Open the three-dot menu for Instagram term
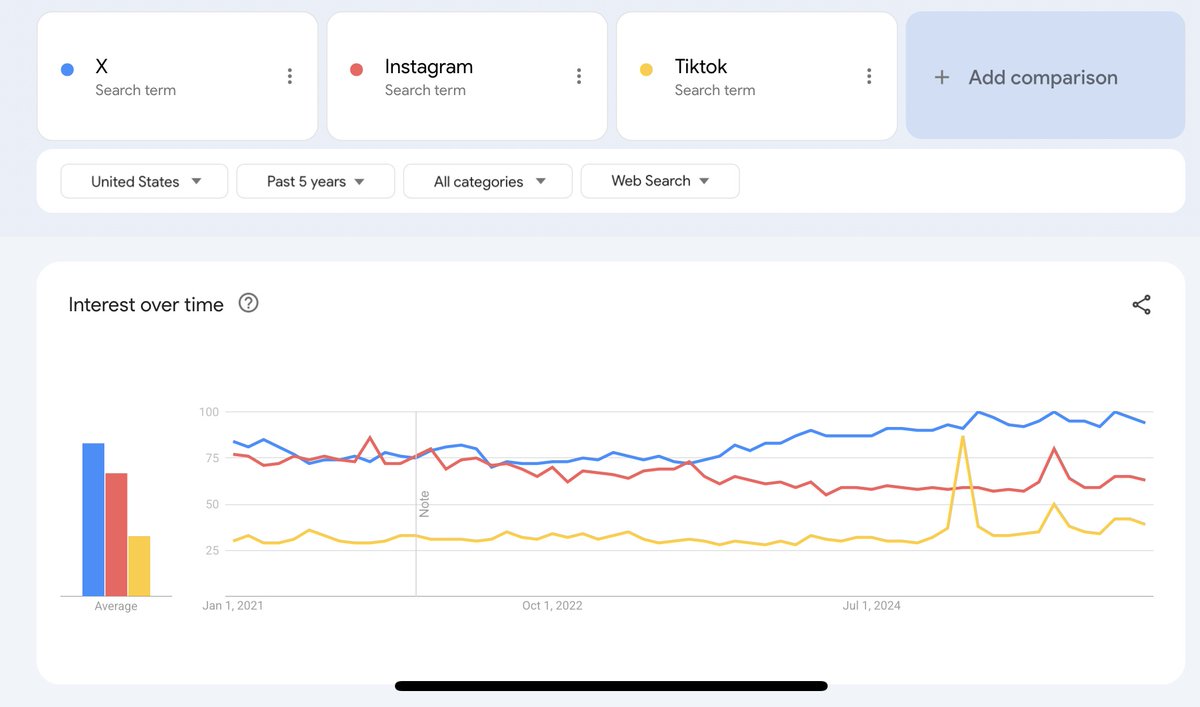 click(579, 76)
